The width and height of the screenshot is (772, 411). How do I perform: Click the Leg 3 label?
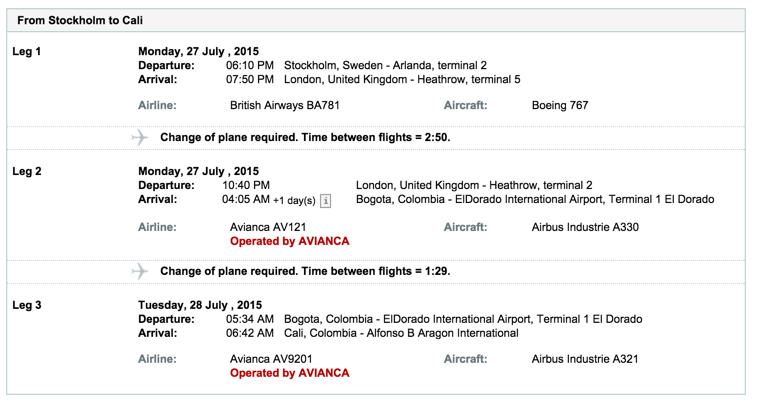pyautogui.click(x=27, y=304)
